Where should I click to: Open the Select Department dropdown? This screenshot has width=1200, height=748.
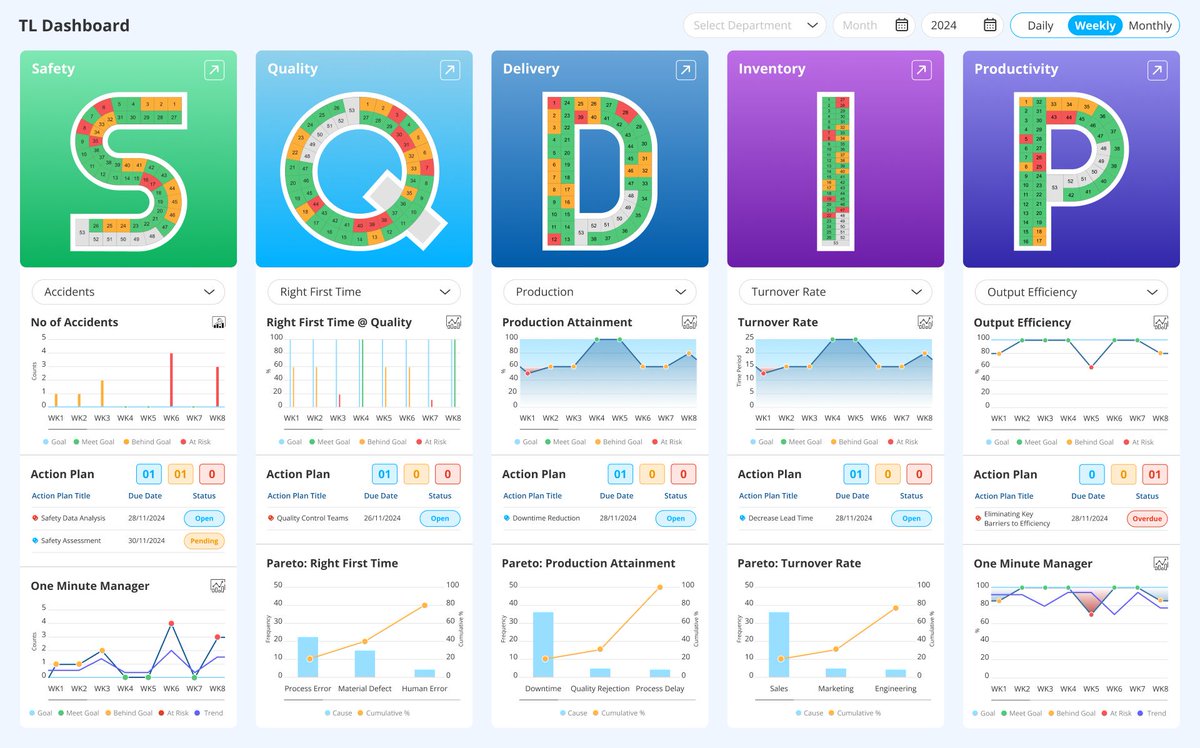click(754, 24)
